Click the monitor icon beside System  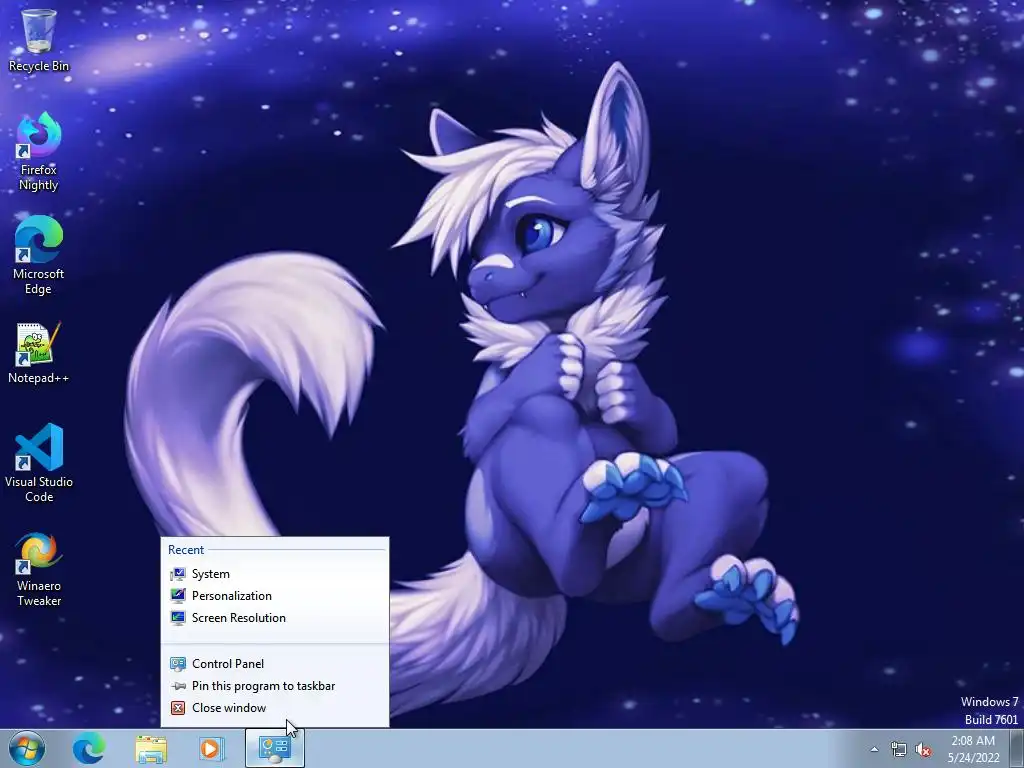(178, 574)
